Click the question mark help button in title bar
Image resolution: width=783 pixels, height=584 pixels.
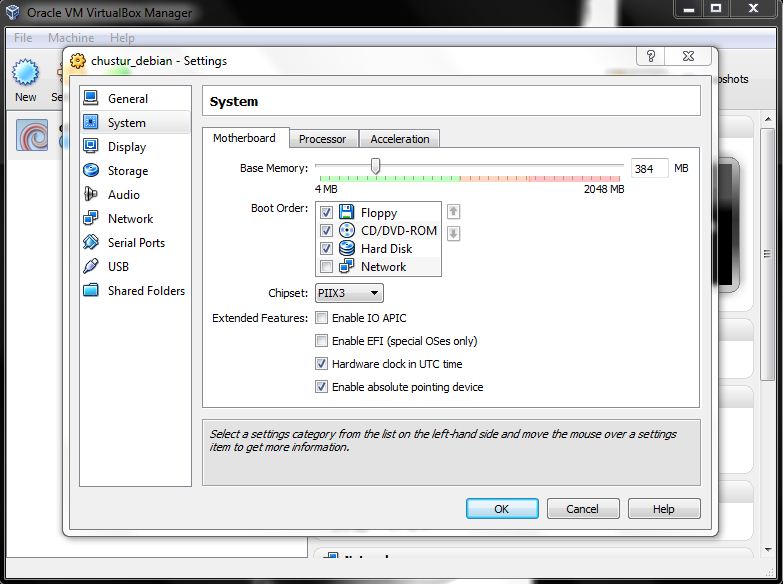tap(651, 56)
